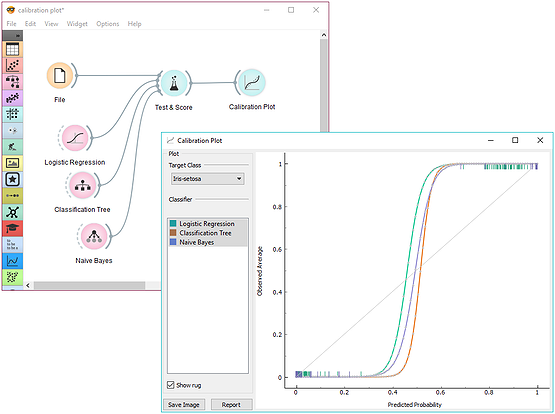This screenshot has width=555, height=414.
Task: Select the Classification Tree widget node
Action: (x=82, y=185)
